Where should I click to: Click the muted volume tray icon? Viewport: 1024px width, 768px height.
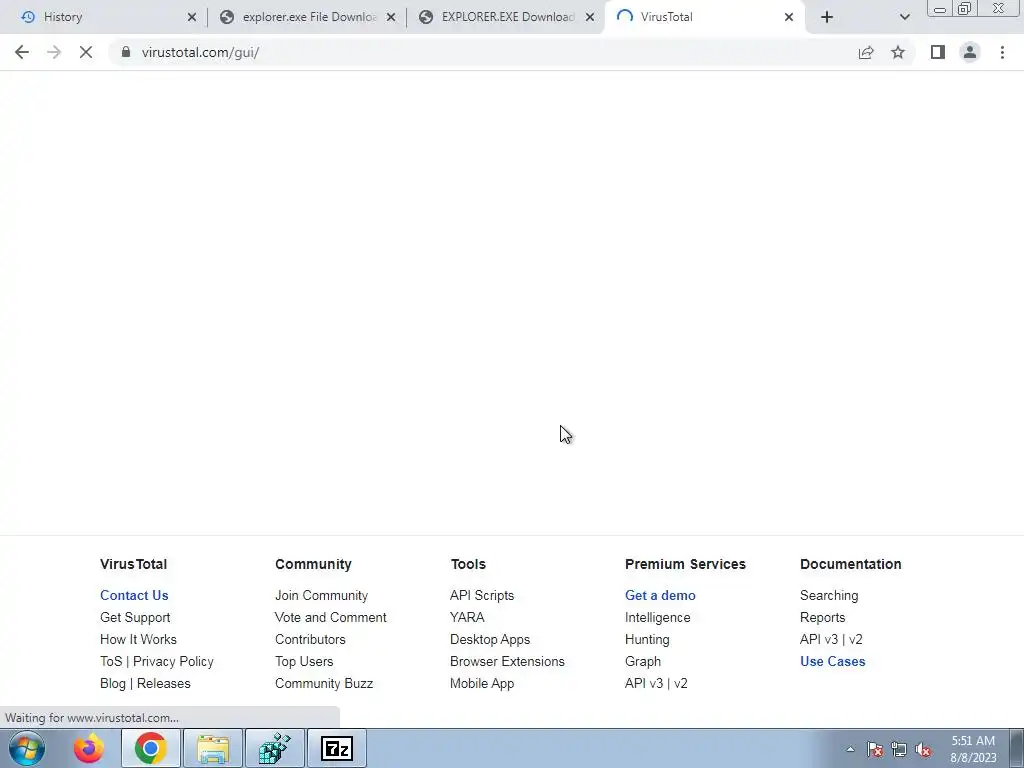coord(923,750)
